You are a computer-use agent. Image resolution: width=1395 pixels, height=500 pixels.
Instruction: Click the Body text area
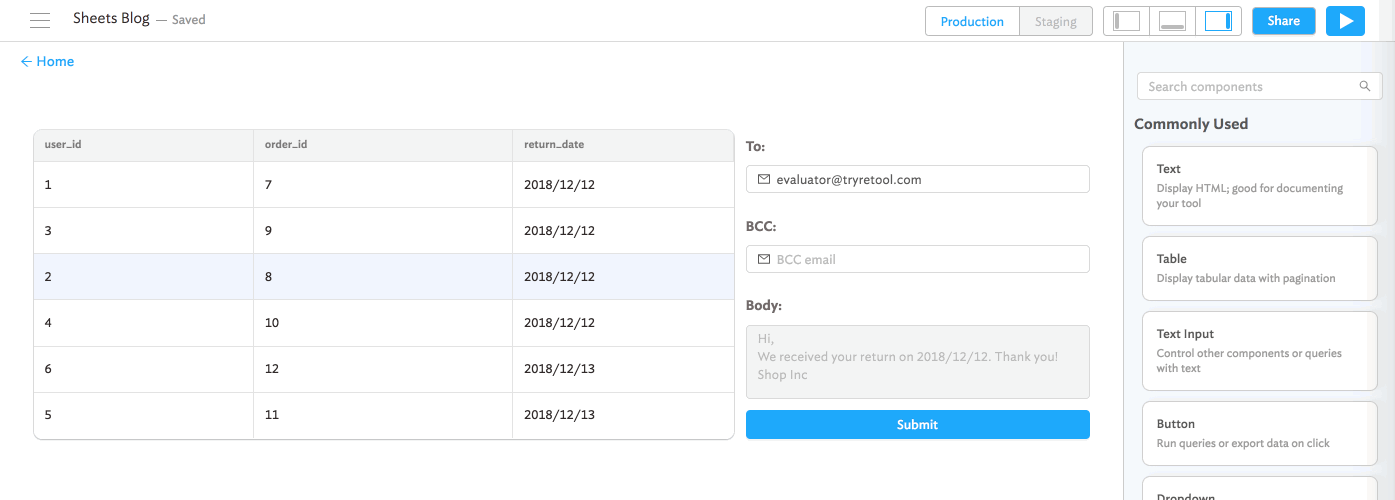(x=917, y=362)
